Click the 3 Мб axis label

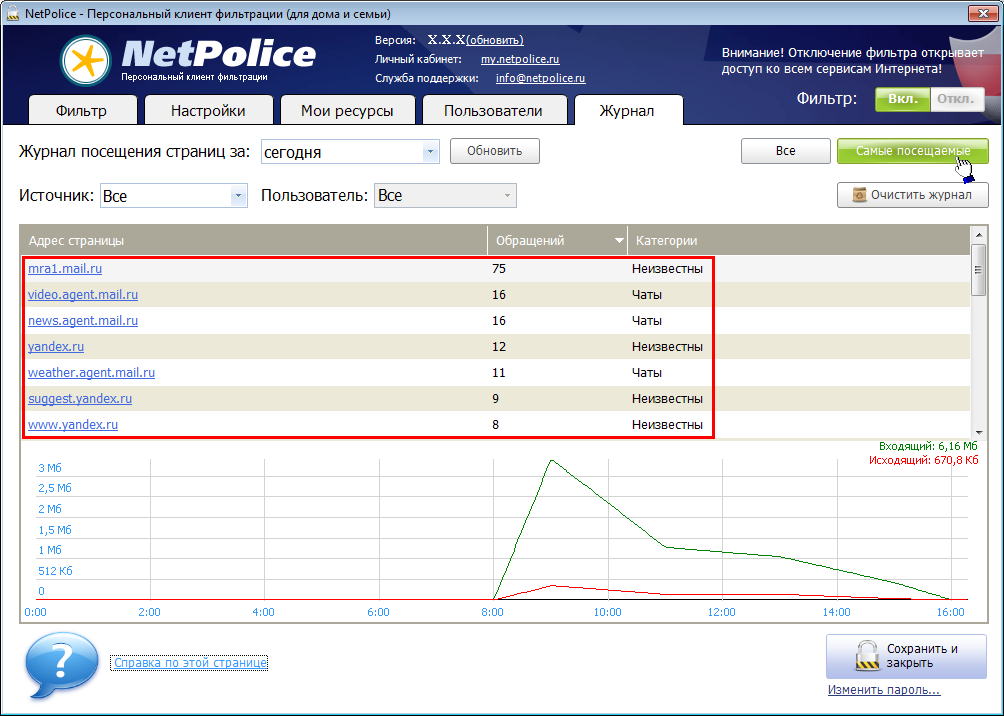click(50, 468)
